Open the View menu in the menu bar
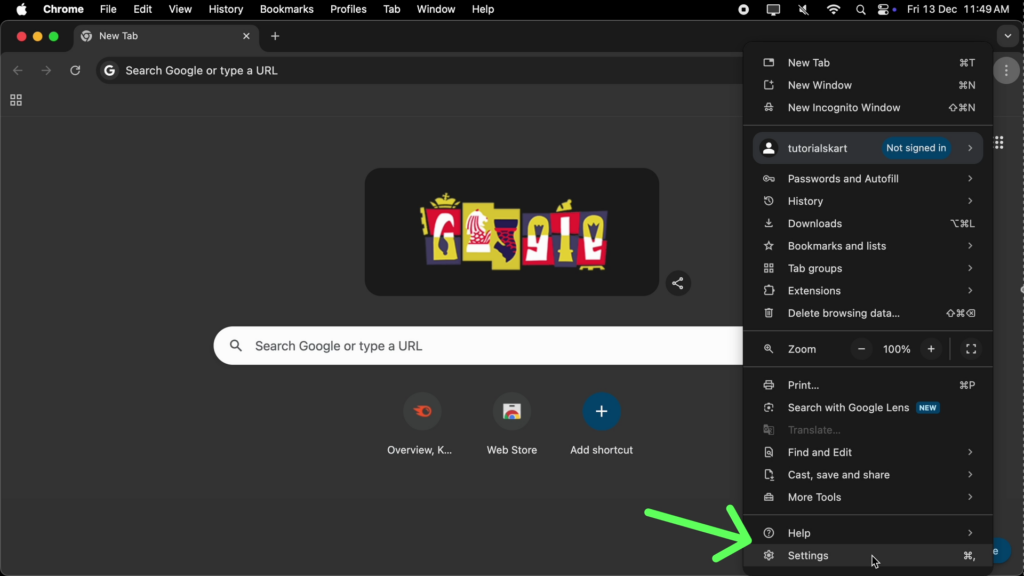Image resolution: width=1024 pixels, height=576 pixels. click(x=180, y=9)
